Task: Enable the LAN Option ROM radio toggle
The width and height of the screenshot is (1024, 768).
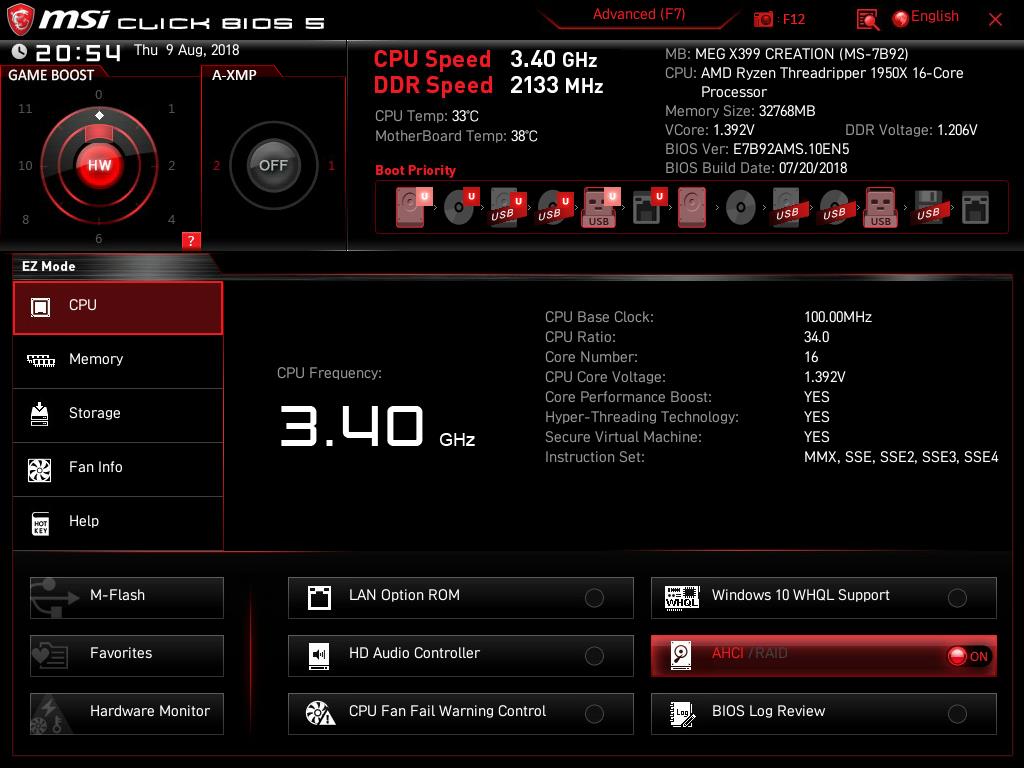Action: coord(594,598)
